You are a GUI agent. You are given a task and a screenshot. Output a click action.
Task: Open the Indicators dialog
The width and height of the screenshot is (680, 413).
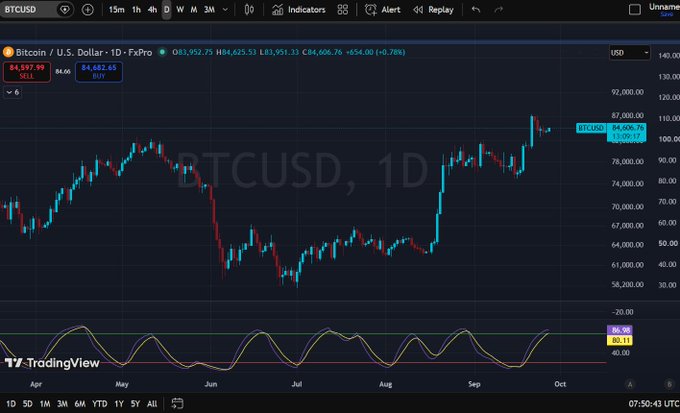(298, 10)
